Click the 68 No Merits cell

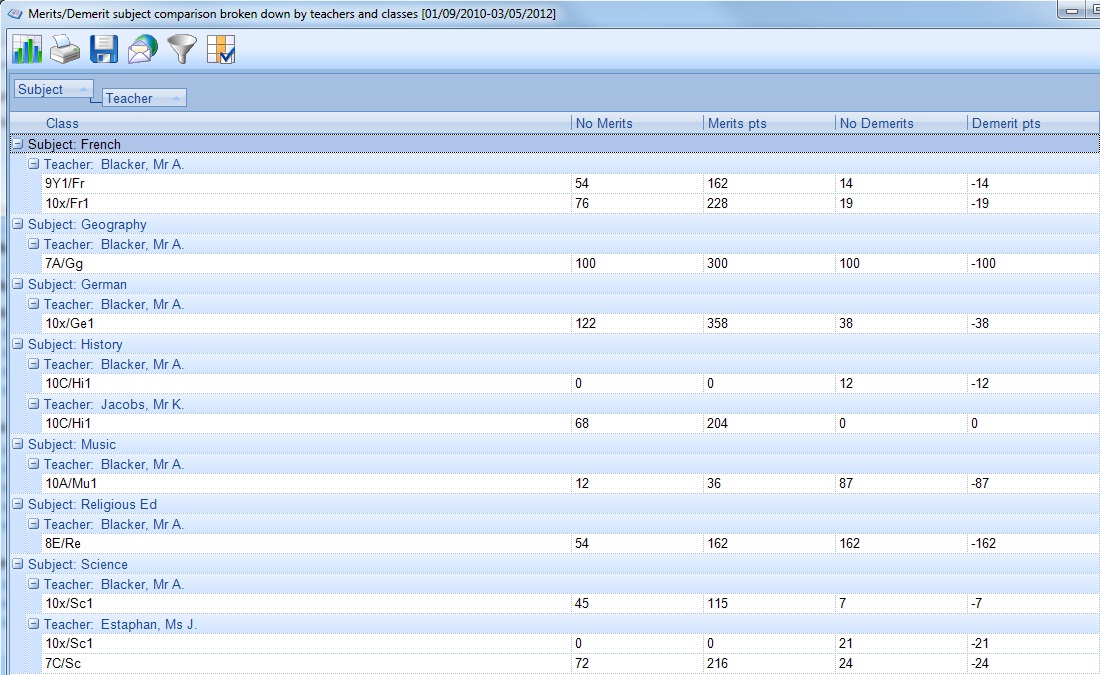click(637, 423)
